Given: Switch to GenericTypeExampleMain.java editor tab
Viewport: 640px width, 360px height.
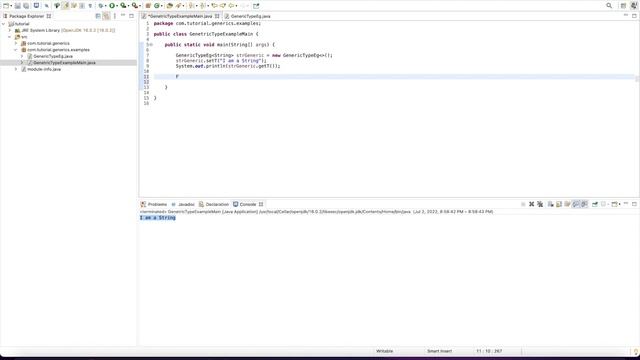Looking at the screenshot, I should [x=180, y=16].
